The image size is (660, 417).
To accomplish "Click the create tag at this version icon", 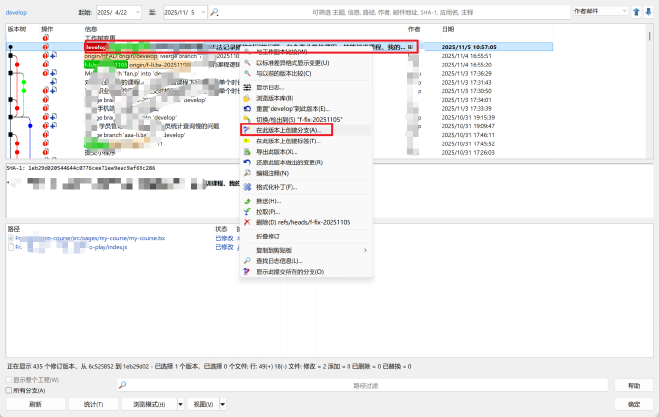I will (248, 142).
